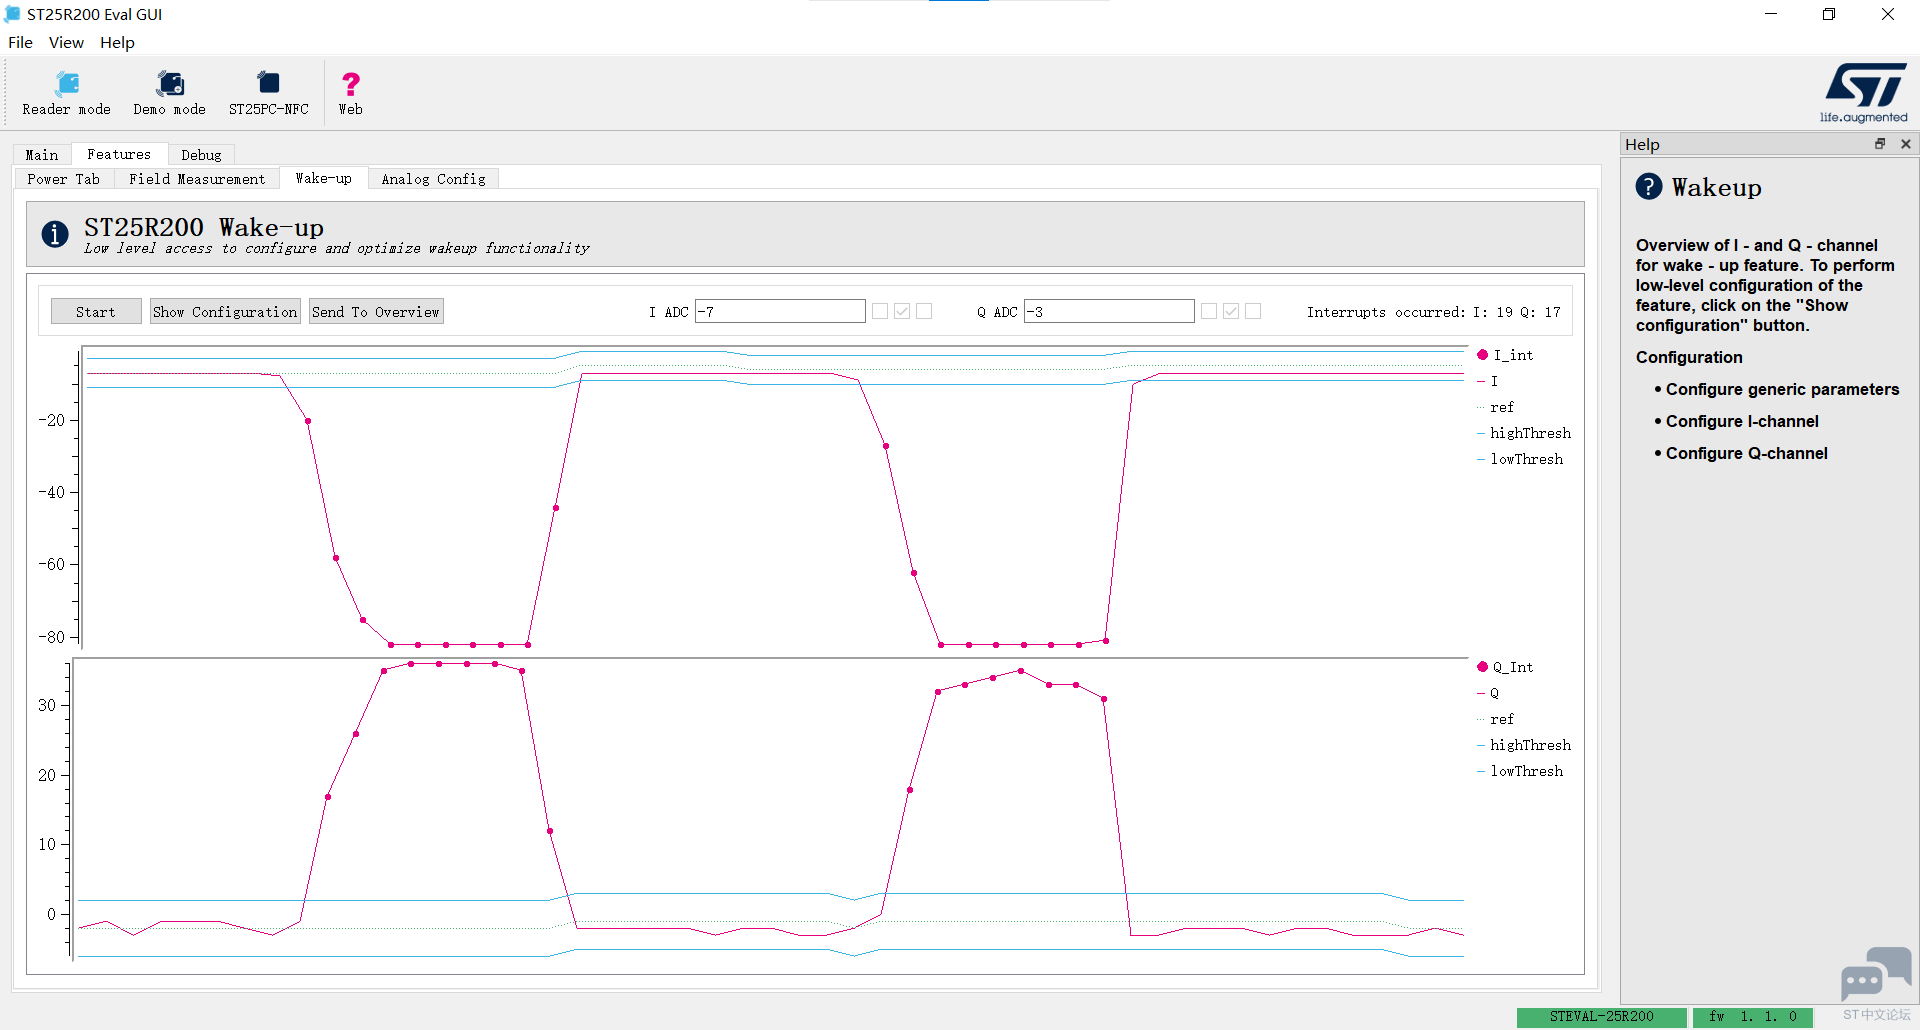This screenshot has width=1920, height=1030.
Task: Open Configure Q-channel help link
Action: tap(1746, 453)
